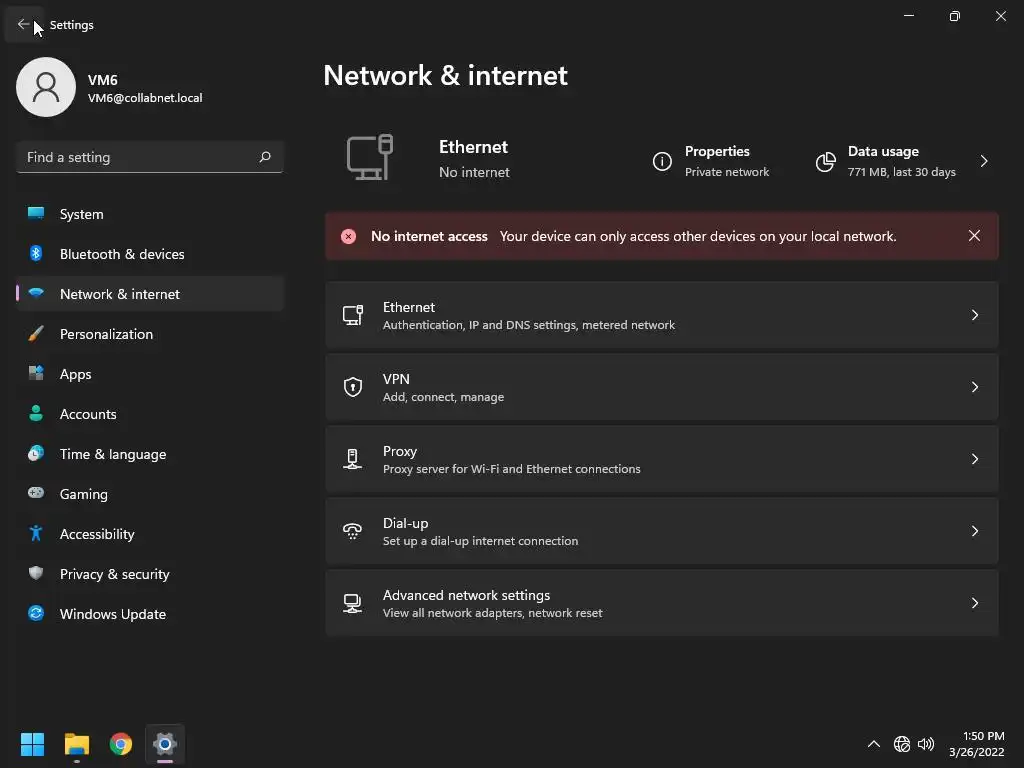Click the Properties info icon
Image resolution: width=1024 pixels, height=768 pixels.
tap(662, 161)
